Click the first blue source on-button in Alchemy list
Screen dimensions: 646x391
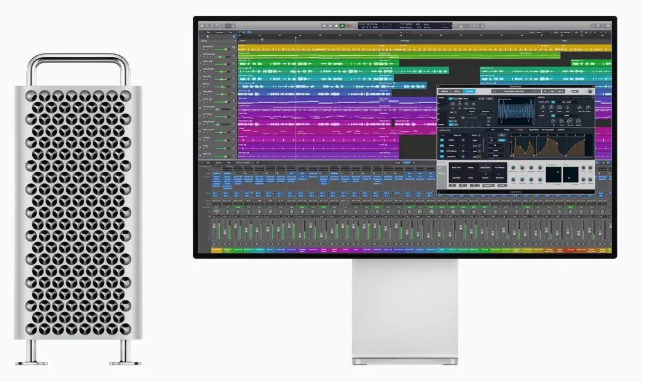(442, 140)
